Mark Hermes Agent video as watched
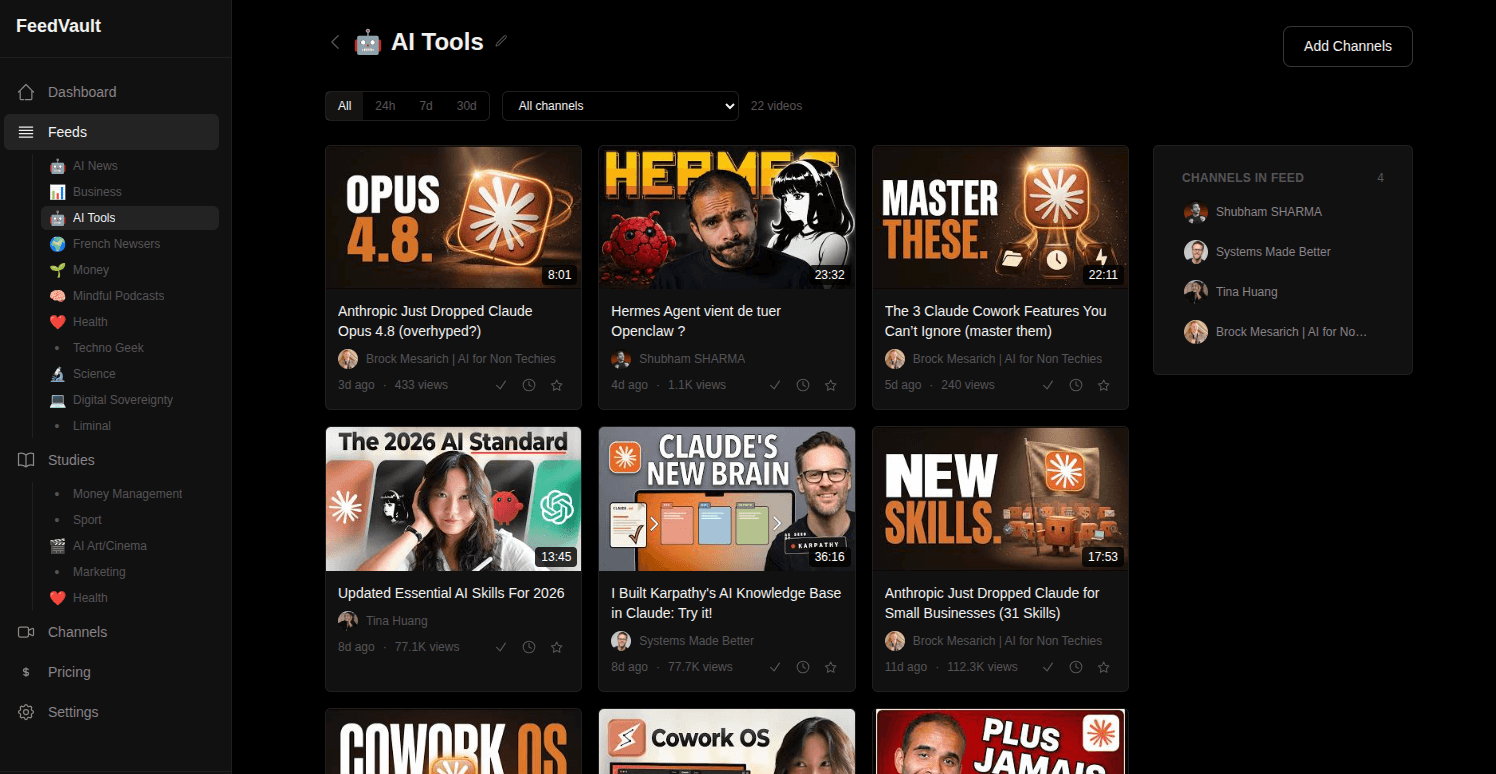 pos(775,385)
